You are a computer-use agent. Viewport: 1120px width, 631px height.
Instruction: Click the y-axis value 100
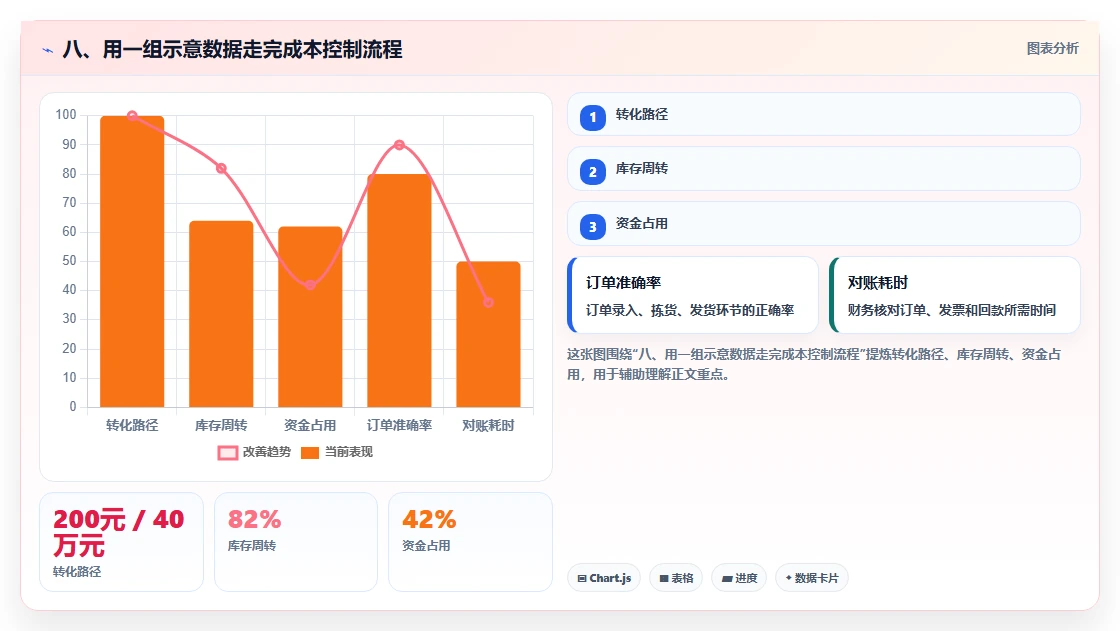66,115
